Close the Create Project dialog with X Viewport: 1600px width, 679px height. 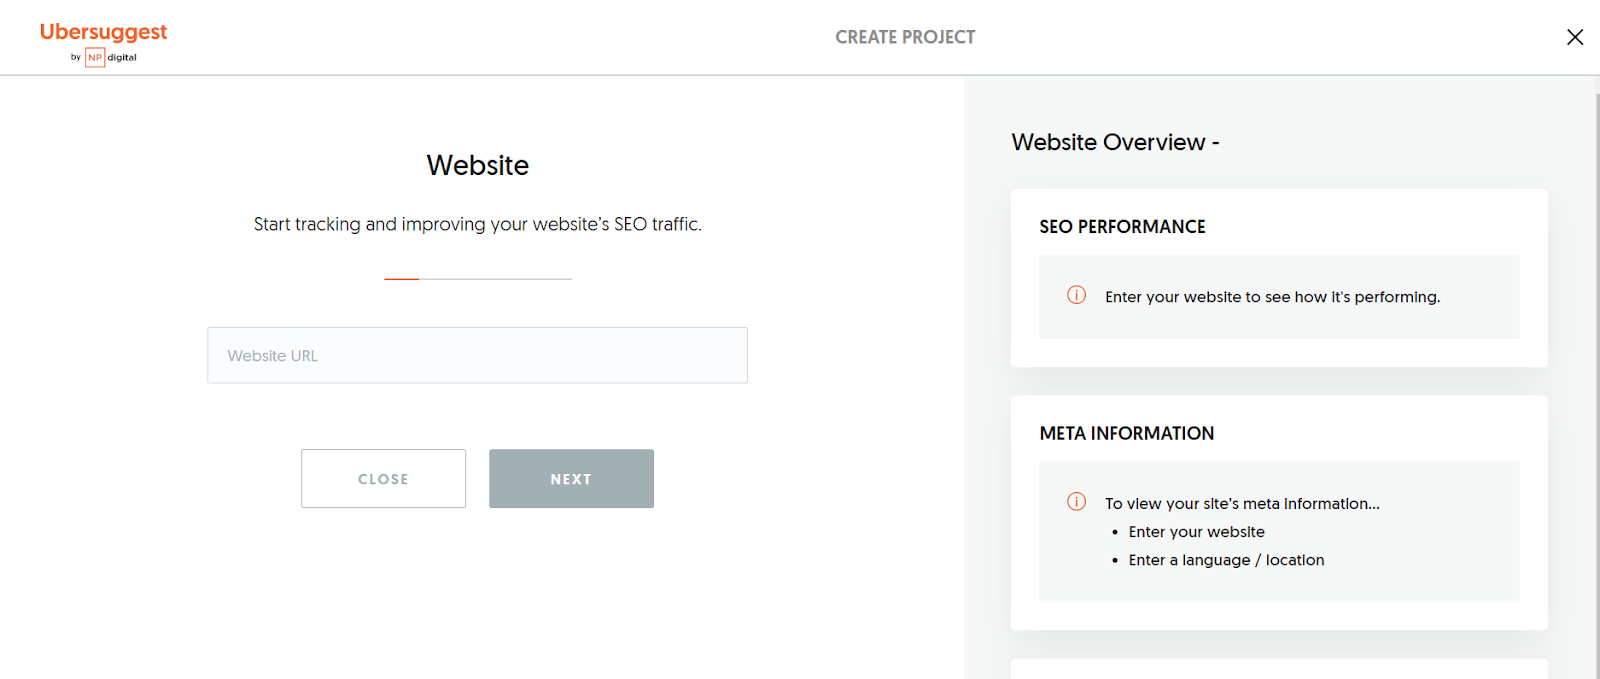[1575, 37]
